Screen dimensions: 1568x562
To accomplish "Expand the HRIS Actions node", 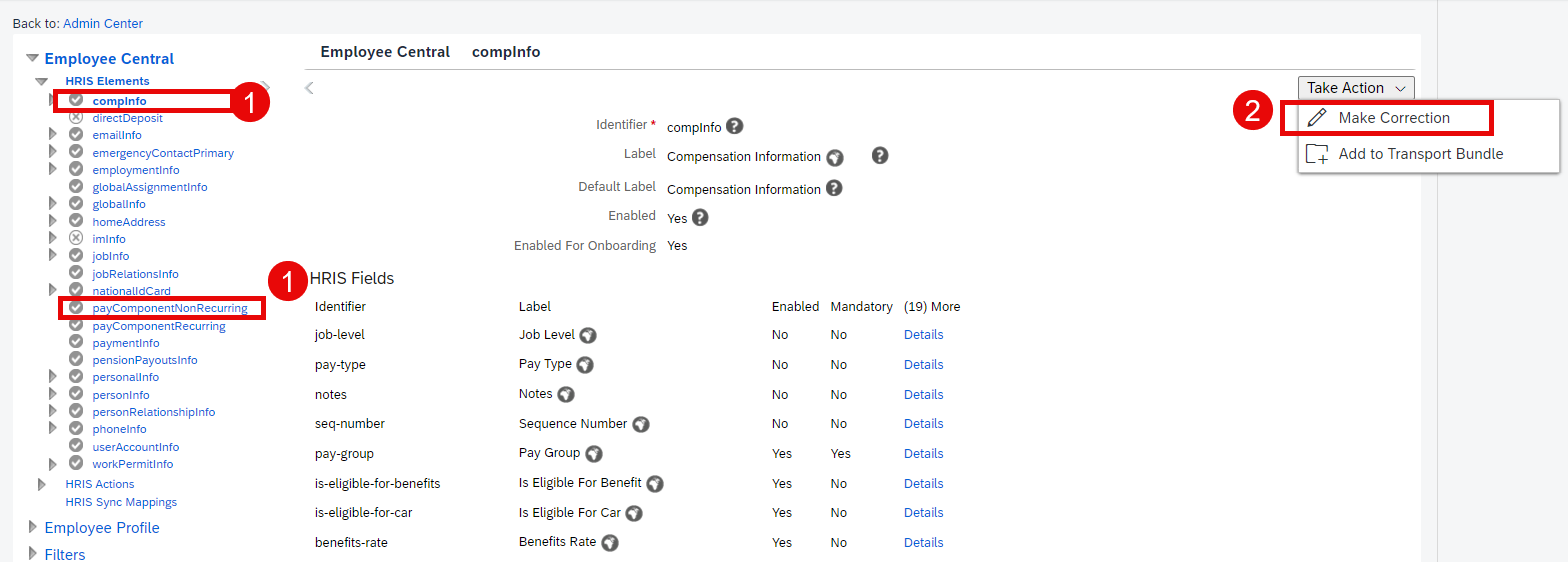I will pos(42,484).
